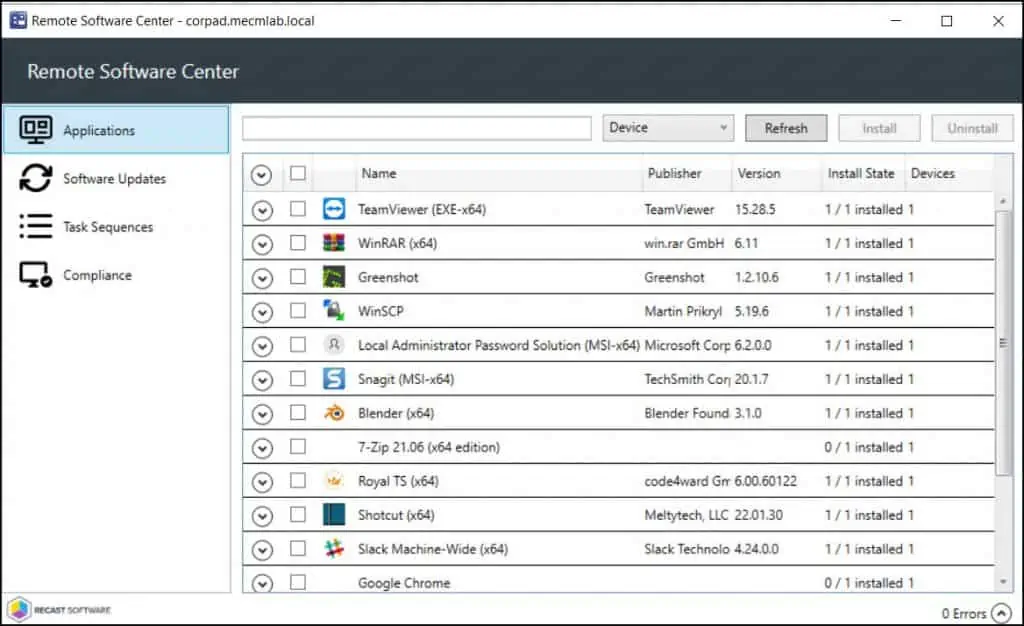Viewport: 1024px width, 626px height.
Task: Click the Snagit application icon
Action: (x=334, y=379)
